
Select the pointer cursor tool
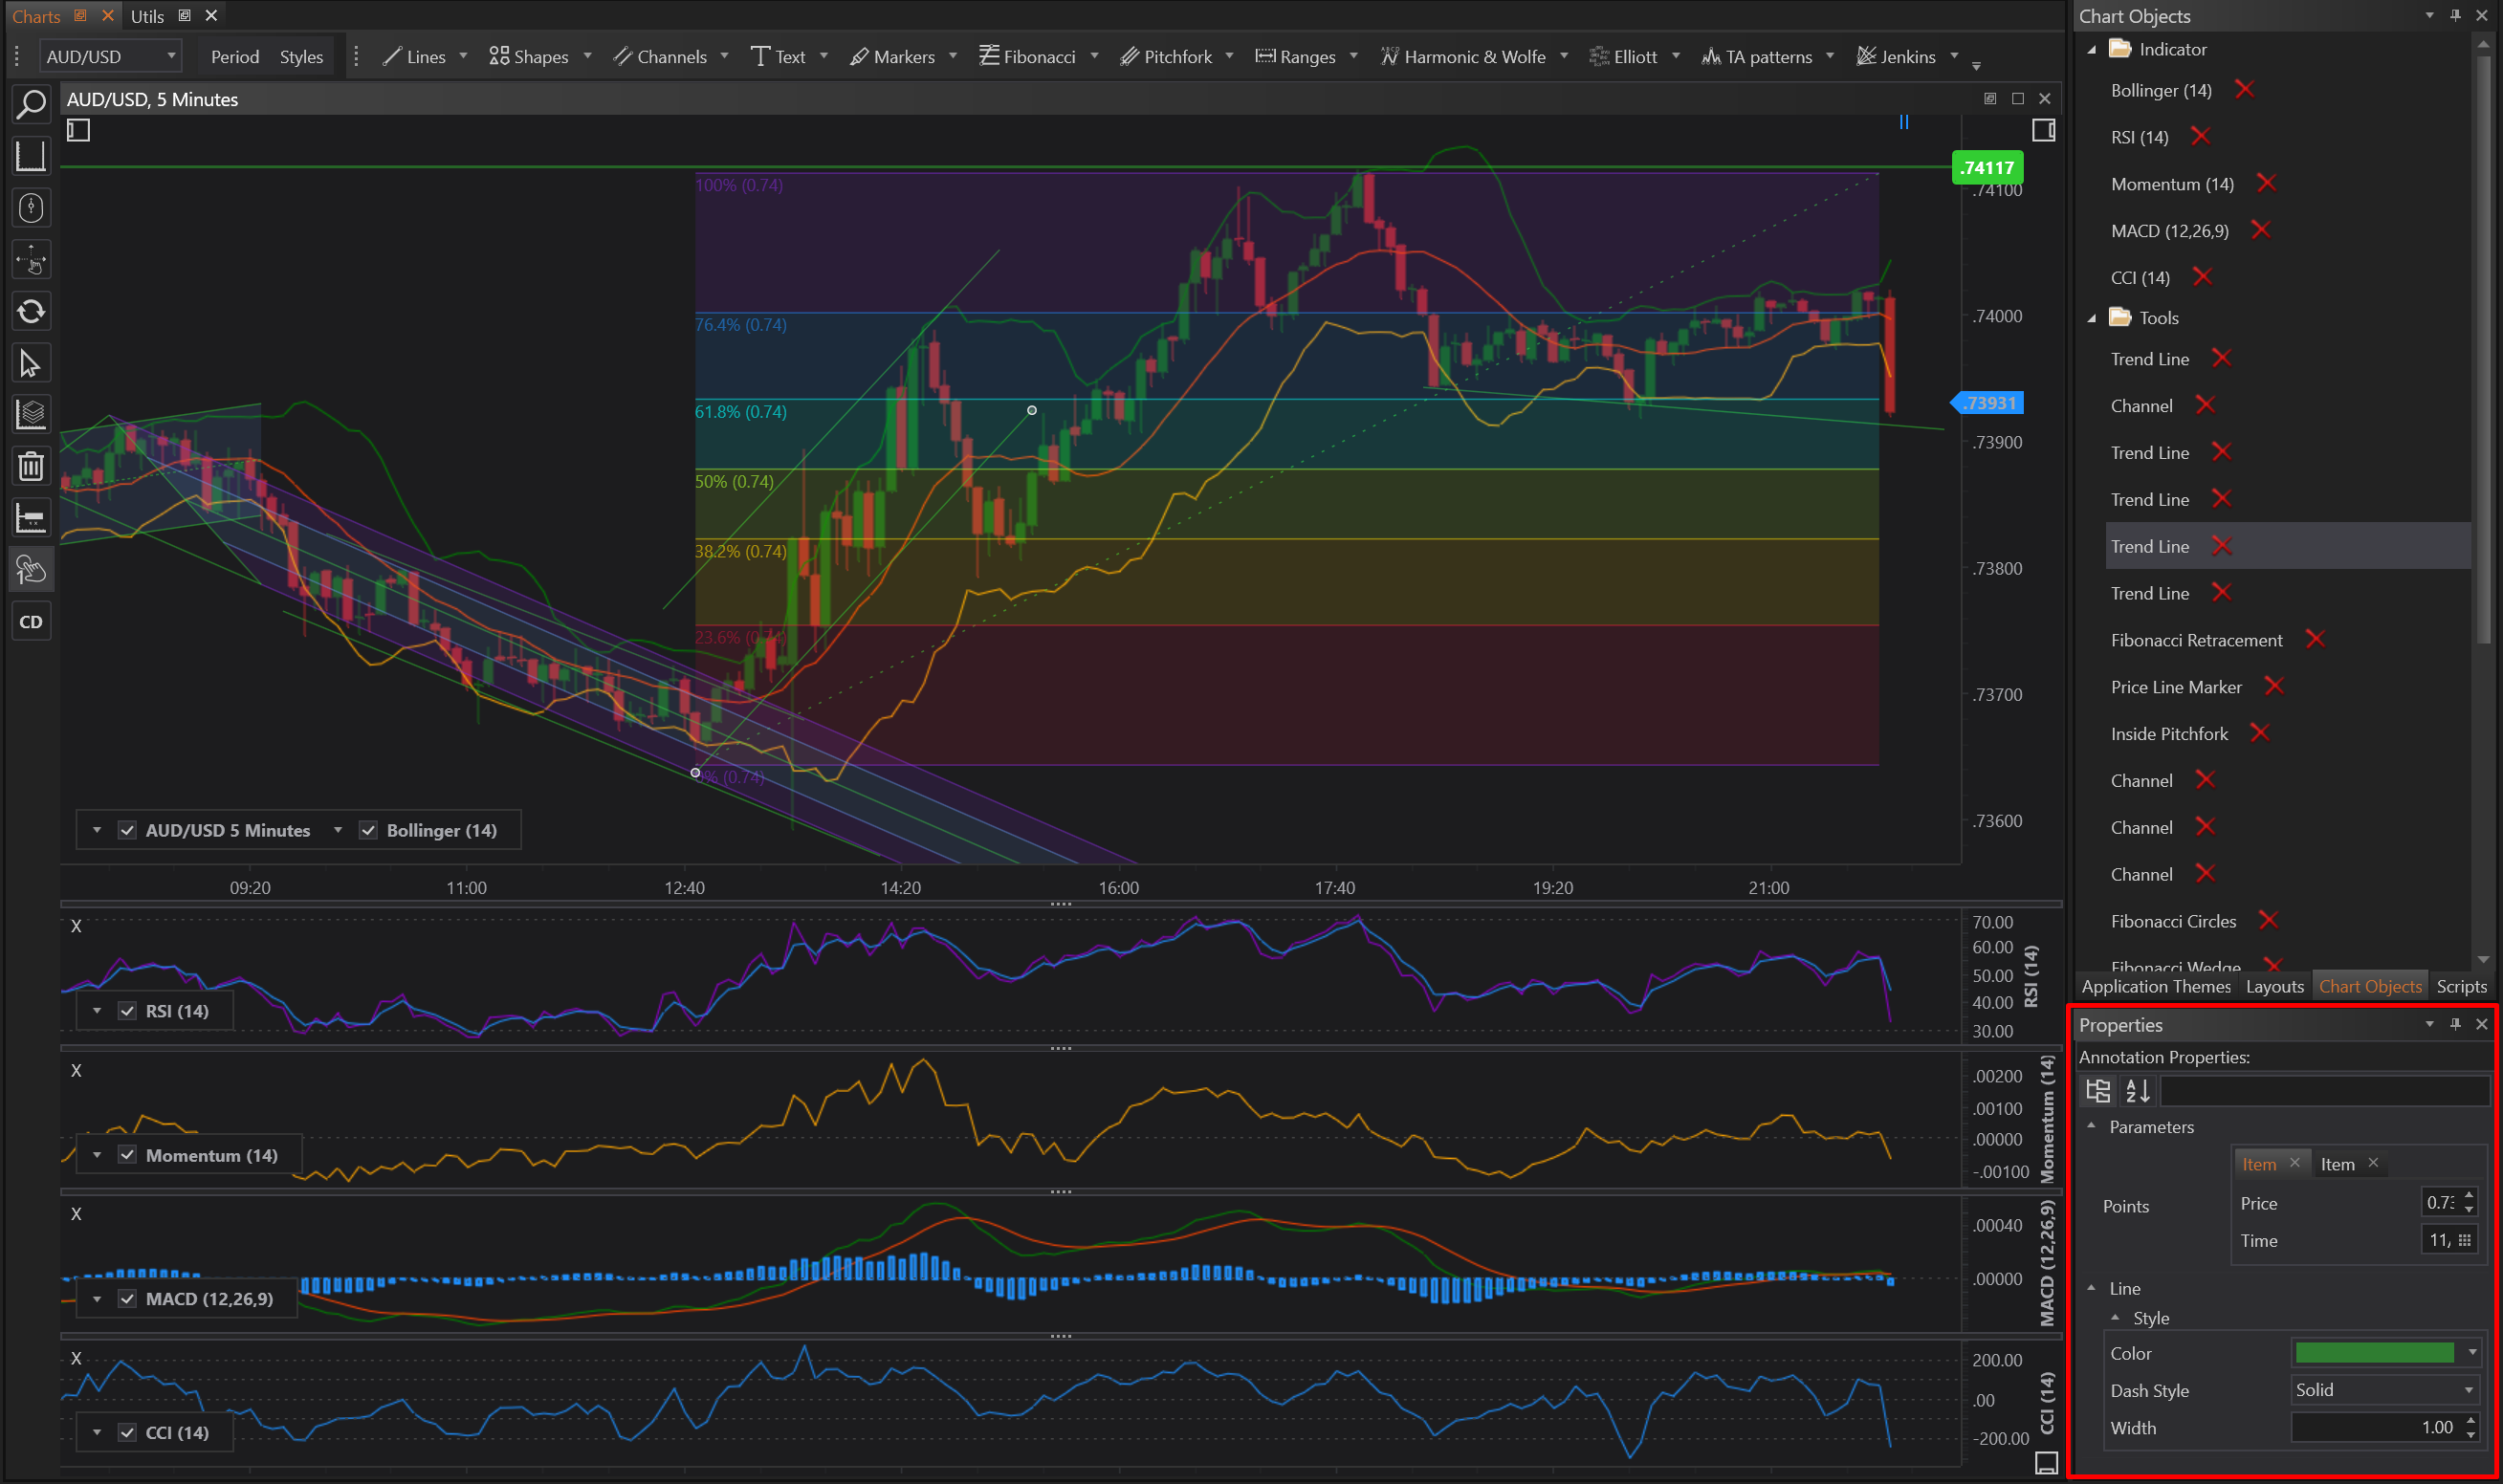31,363
